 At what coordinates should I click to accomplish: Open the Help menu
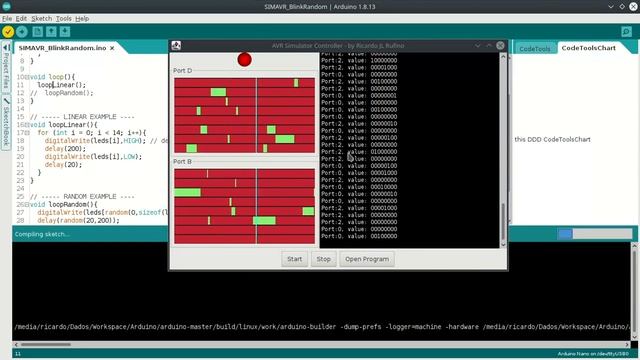(x=82, y=18)
